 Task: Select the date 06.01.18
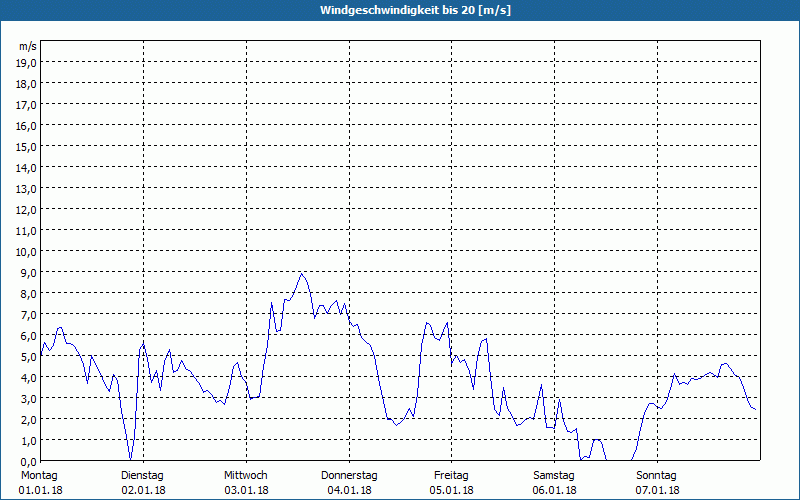click(x=555, y=490)
